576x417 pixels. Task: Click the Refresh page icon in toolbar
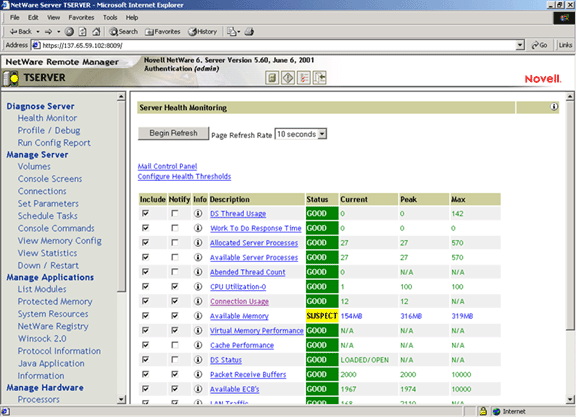83,32
